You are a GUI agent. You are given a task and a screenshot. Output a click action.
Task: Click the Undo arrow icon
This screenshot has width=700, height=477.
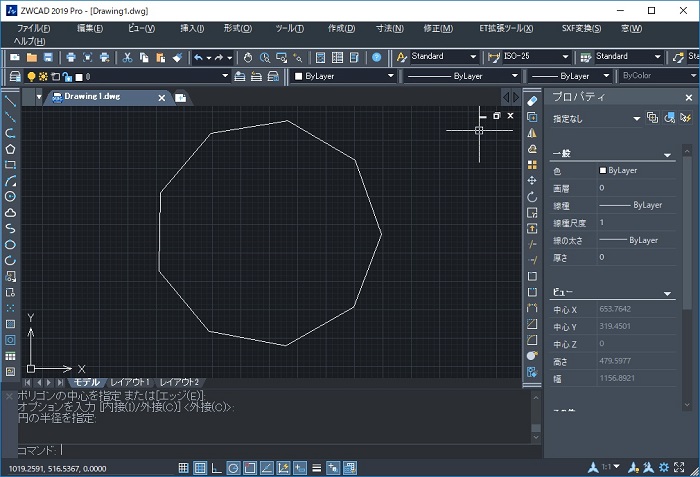(x=199, y=58)
